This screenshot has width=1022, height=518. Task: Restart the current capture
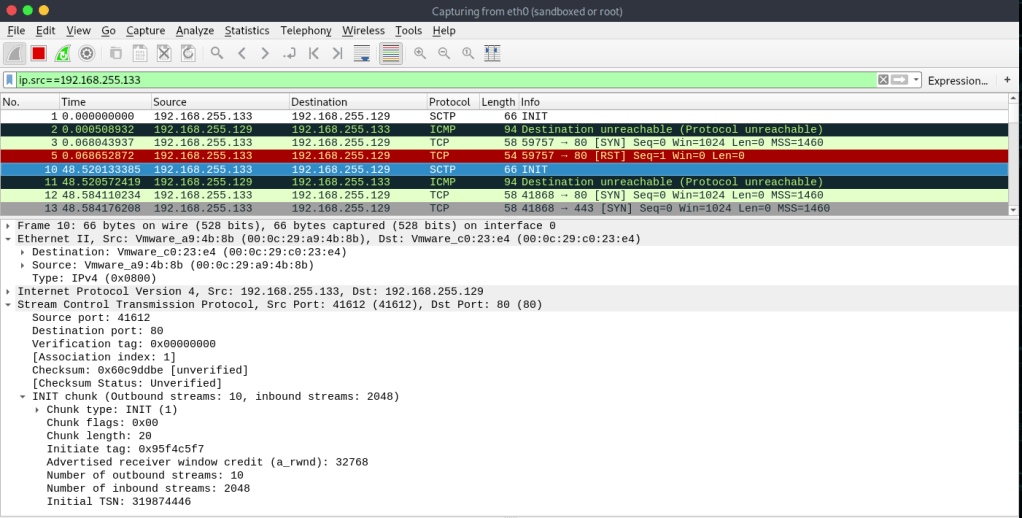tap(63, 53)
